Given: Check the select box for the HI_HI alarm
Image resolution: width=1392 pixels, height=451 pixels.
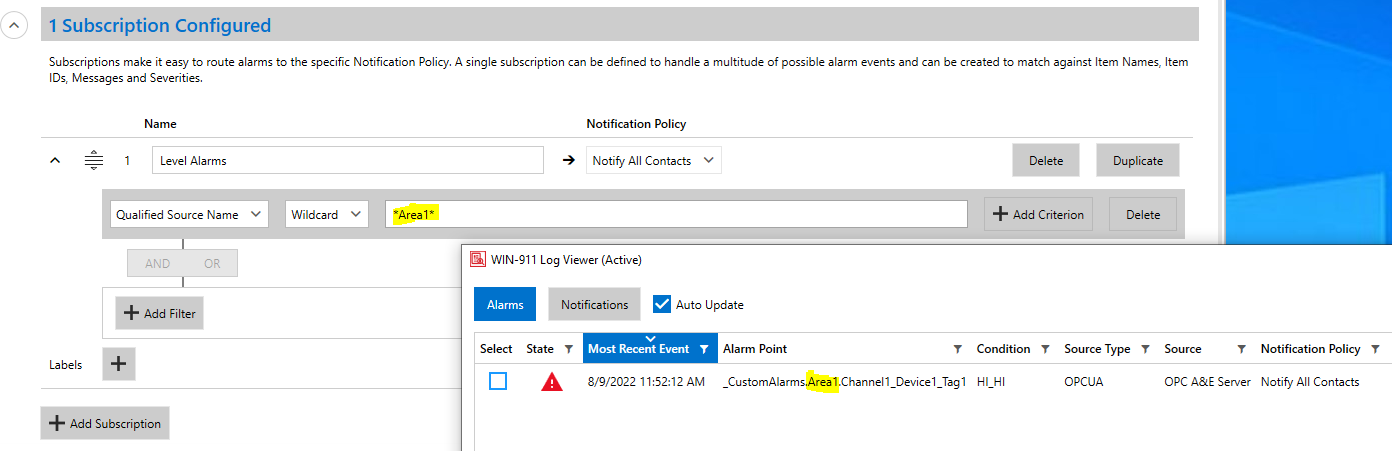Looking at the screenshot, I should 498,381.
